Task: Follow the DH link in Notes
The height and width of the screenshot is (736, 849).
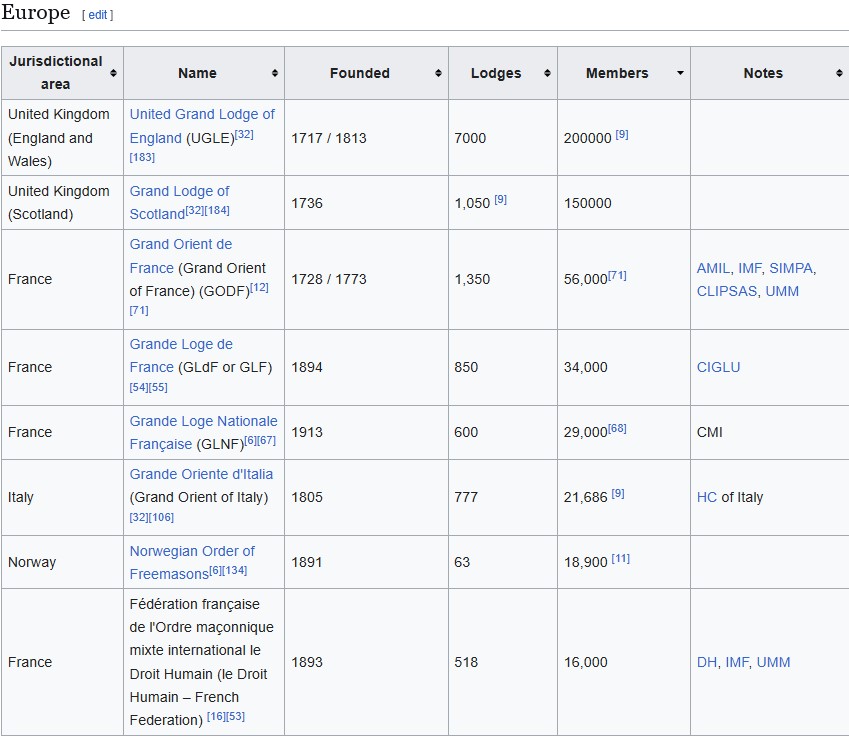Action: pyautogui.click(x=707, y=662)
